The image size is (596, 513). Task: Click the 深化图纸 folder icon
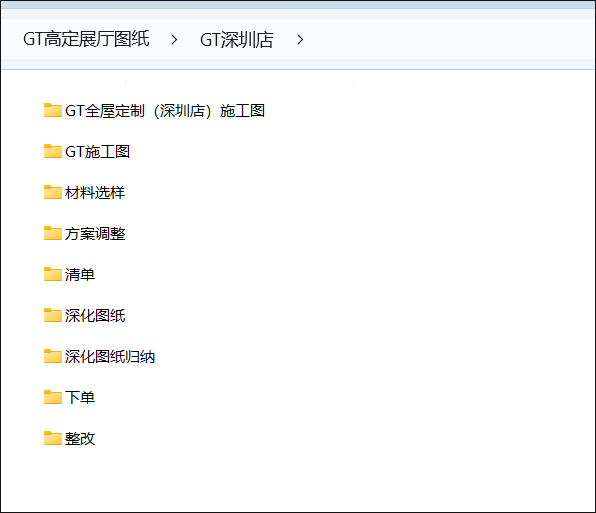coord(53,315)
